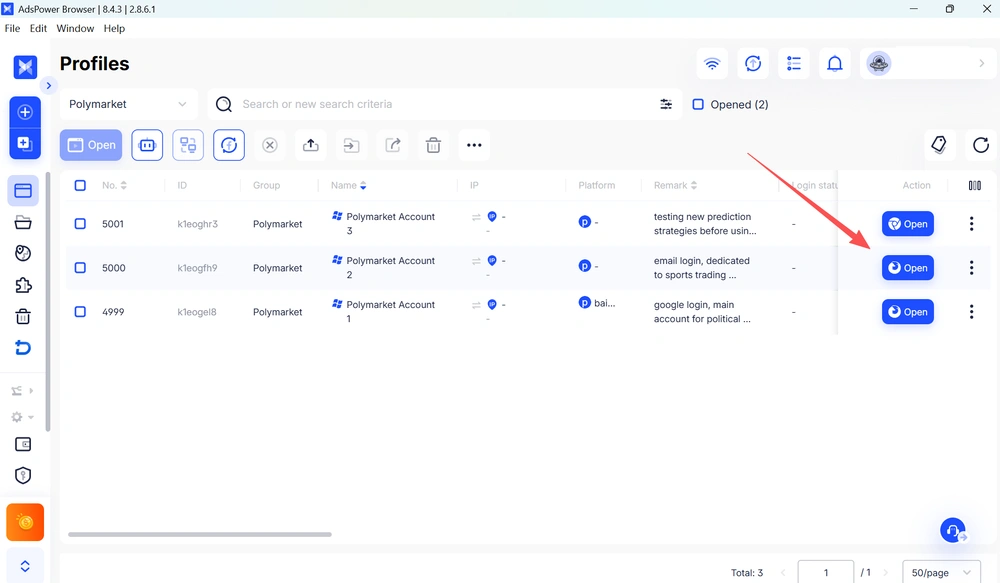Select checkbox for profile 4999
Screen dimensions: 1000x583
80,312
